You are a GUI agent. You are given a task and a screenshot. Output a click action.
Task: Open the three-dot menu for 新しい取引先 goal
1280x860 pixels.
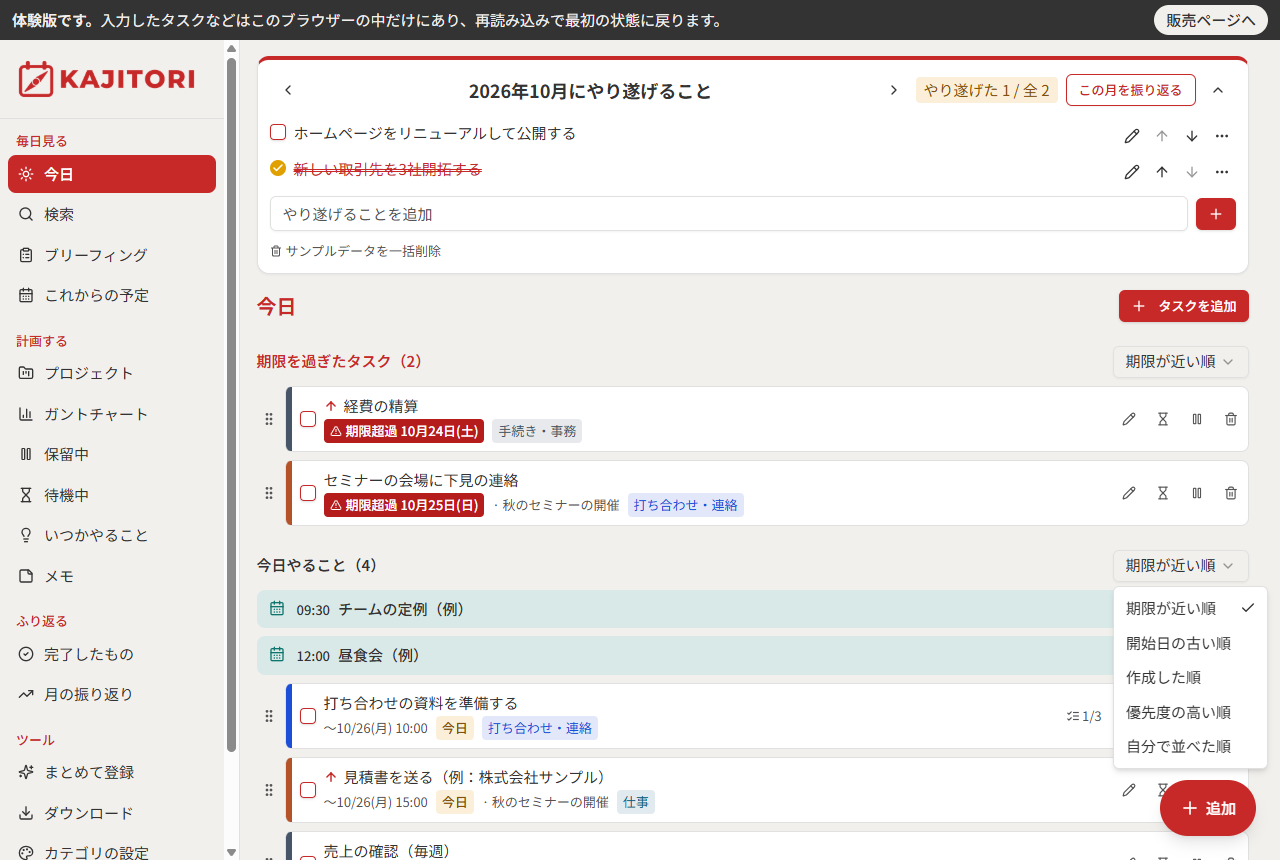pyautogui.click(x=1222, y=172)
